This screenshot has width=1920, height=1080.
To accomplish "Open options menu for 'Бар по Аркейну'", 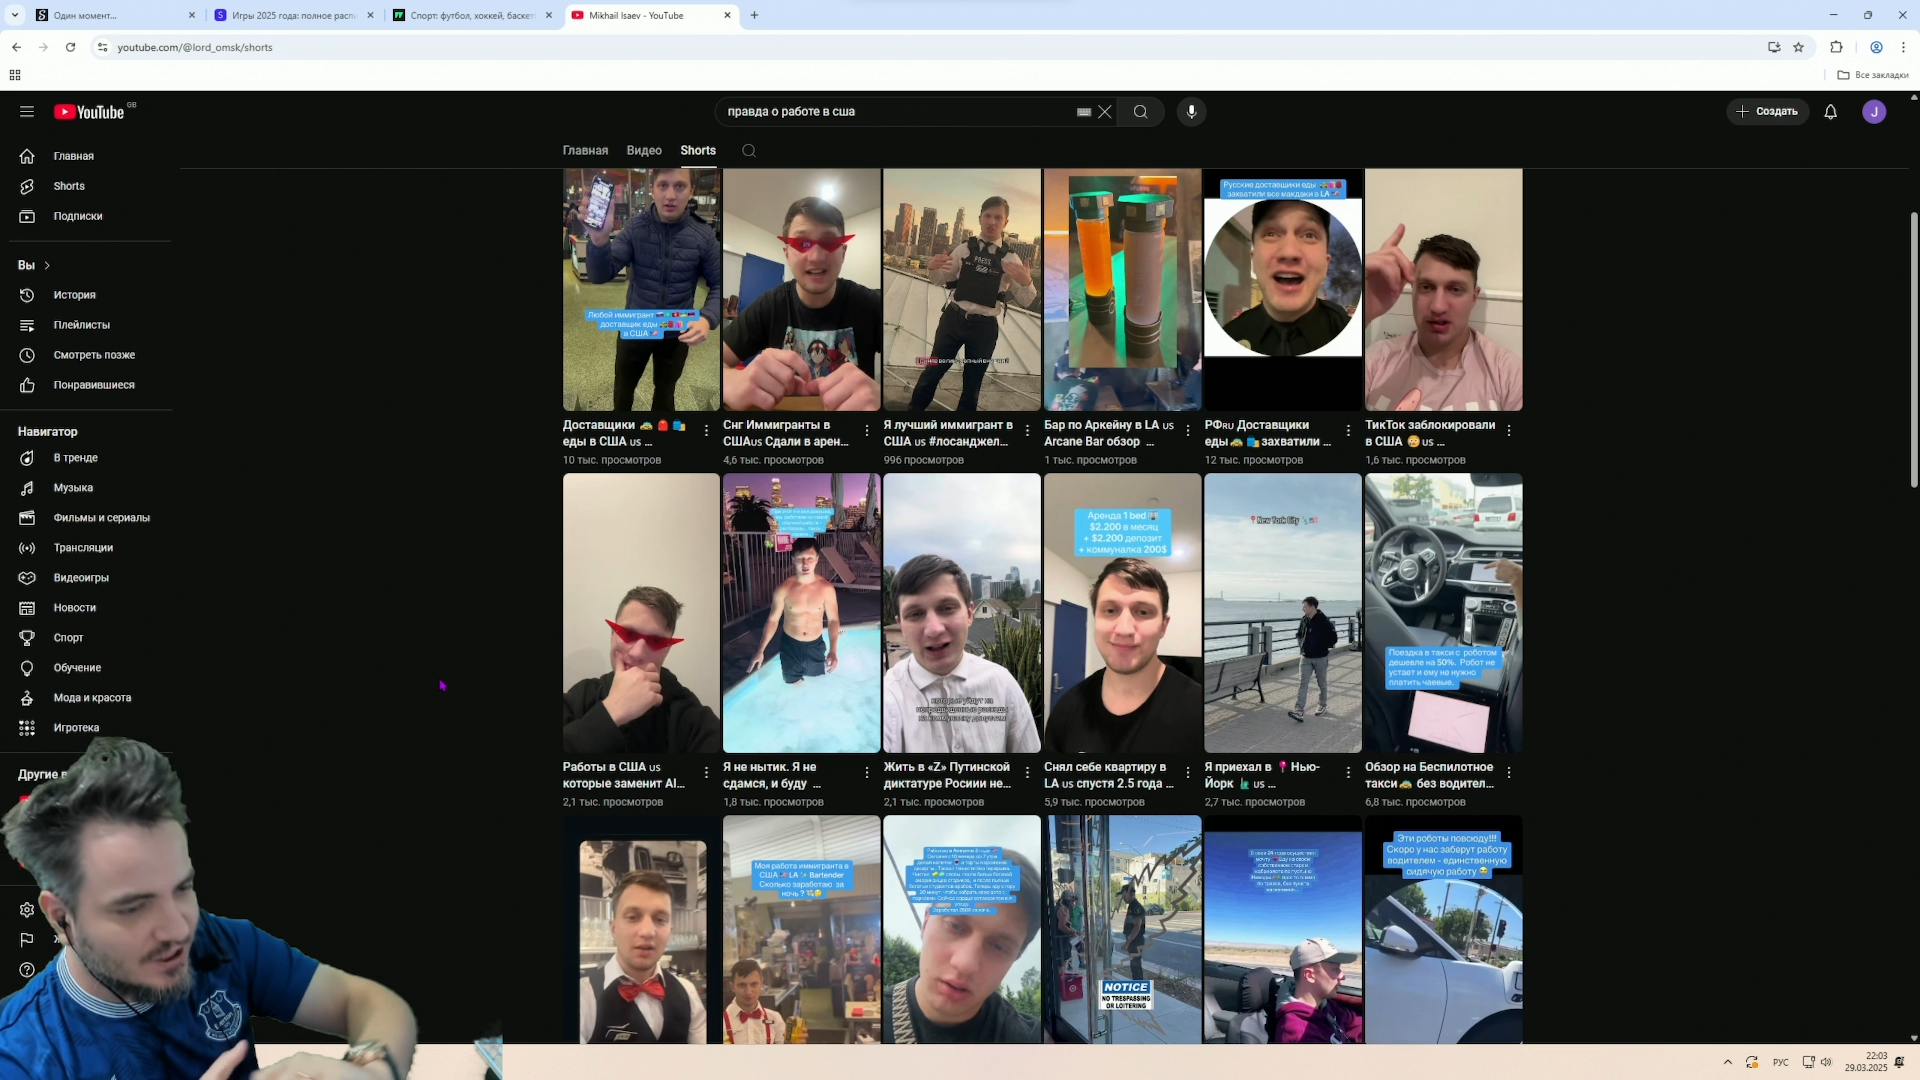I will (x=1188, y=431).
